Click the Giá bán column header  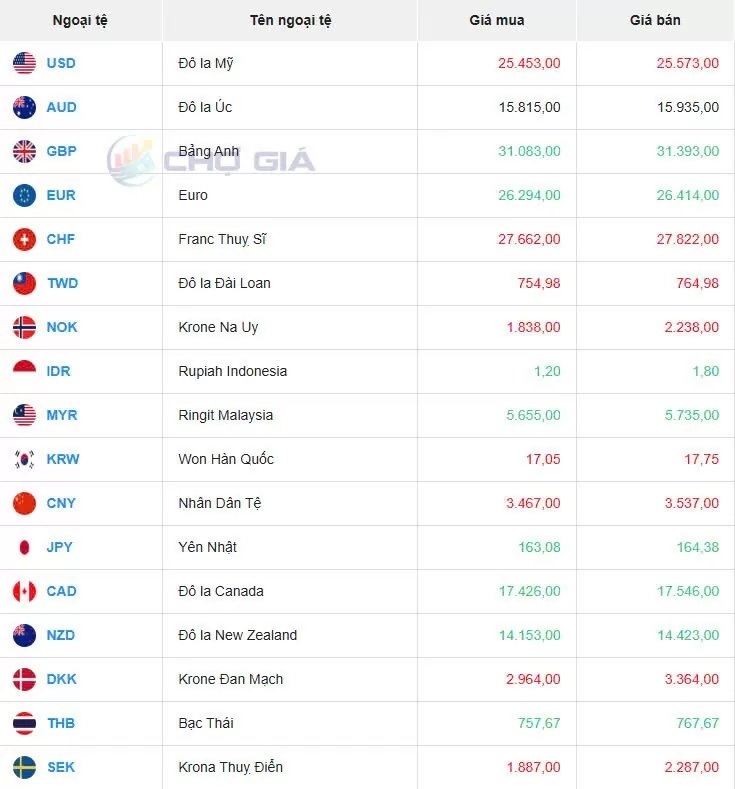(x=655, y=20)
